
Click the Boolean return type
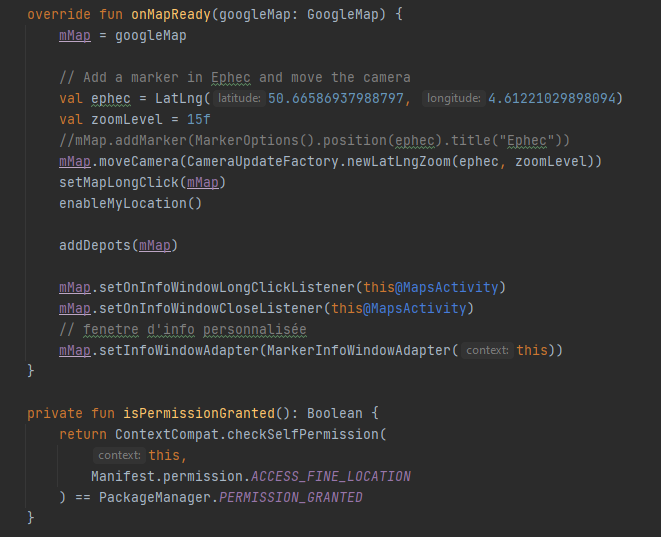point(334,414)
